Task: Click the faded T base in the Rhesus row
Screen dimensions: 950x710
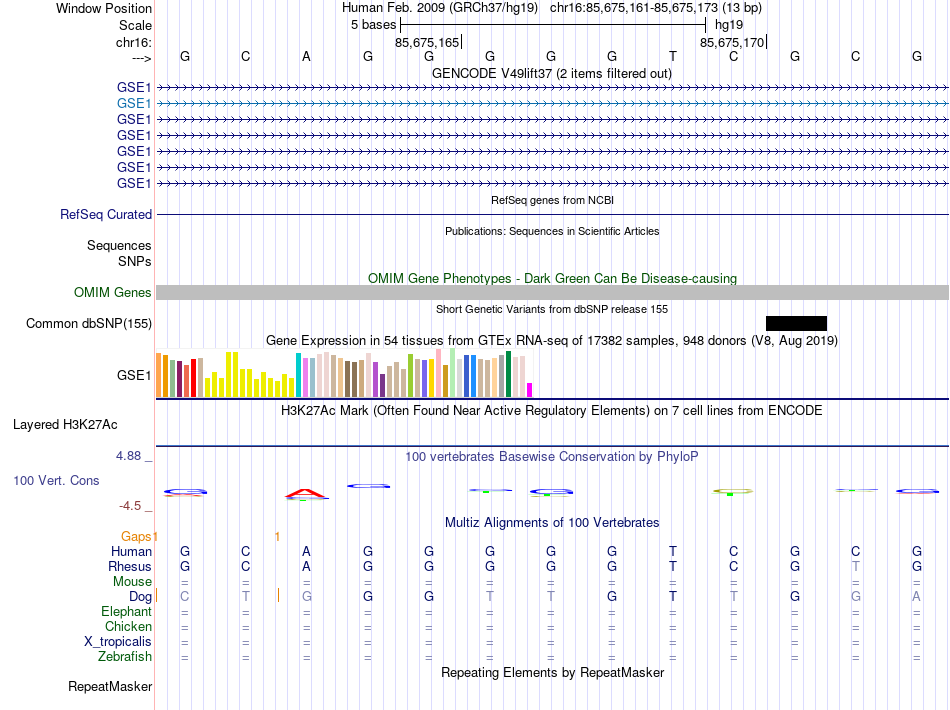Action: pyautogui.click(x=855, y=566)
